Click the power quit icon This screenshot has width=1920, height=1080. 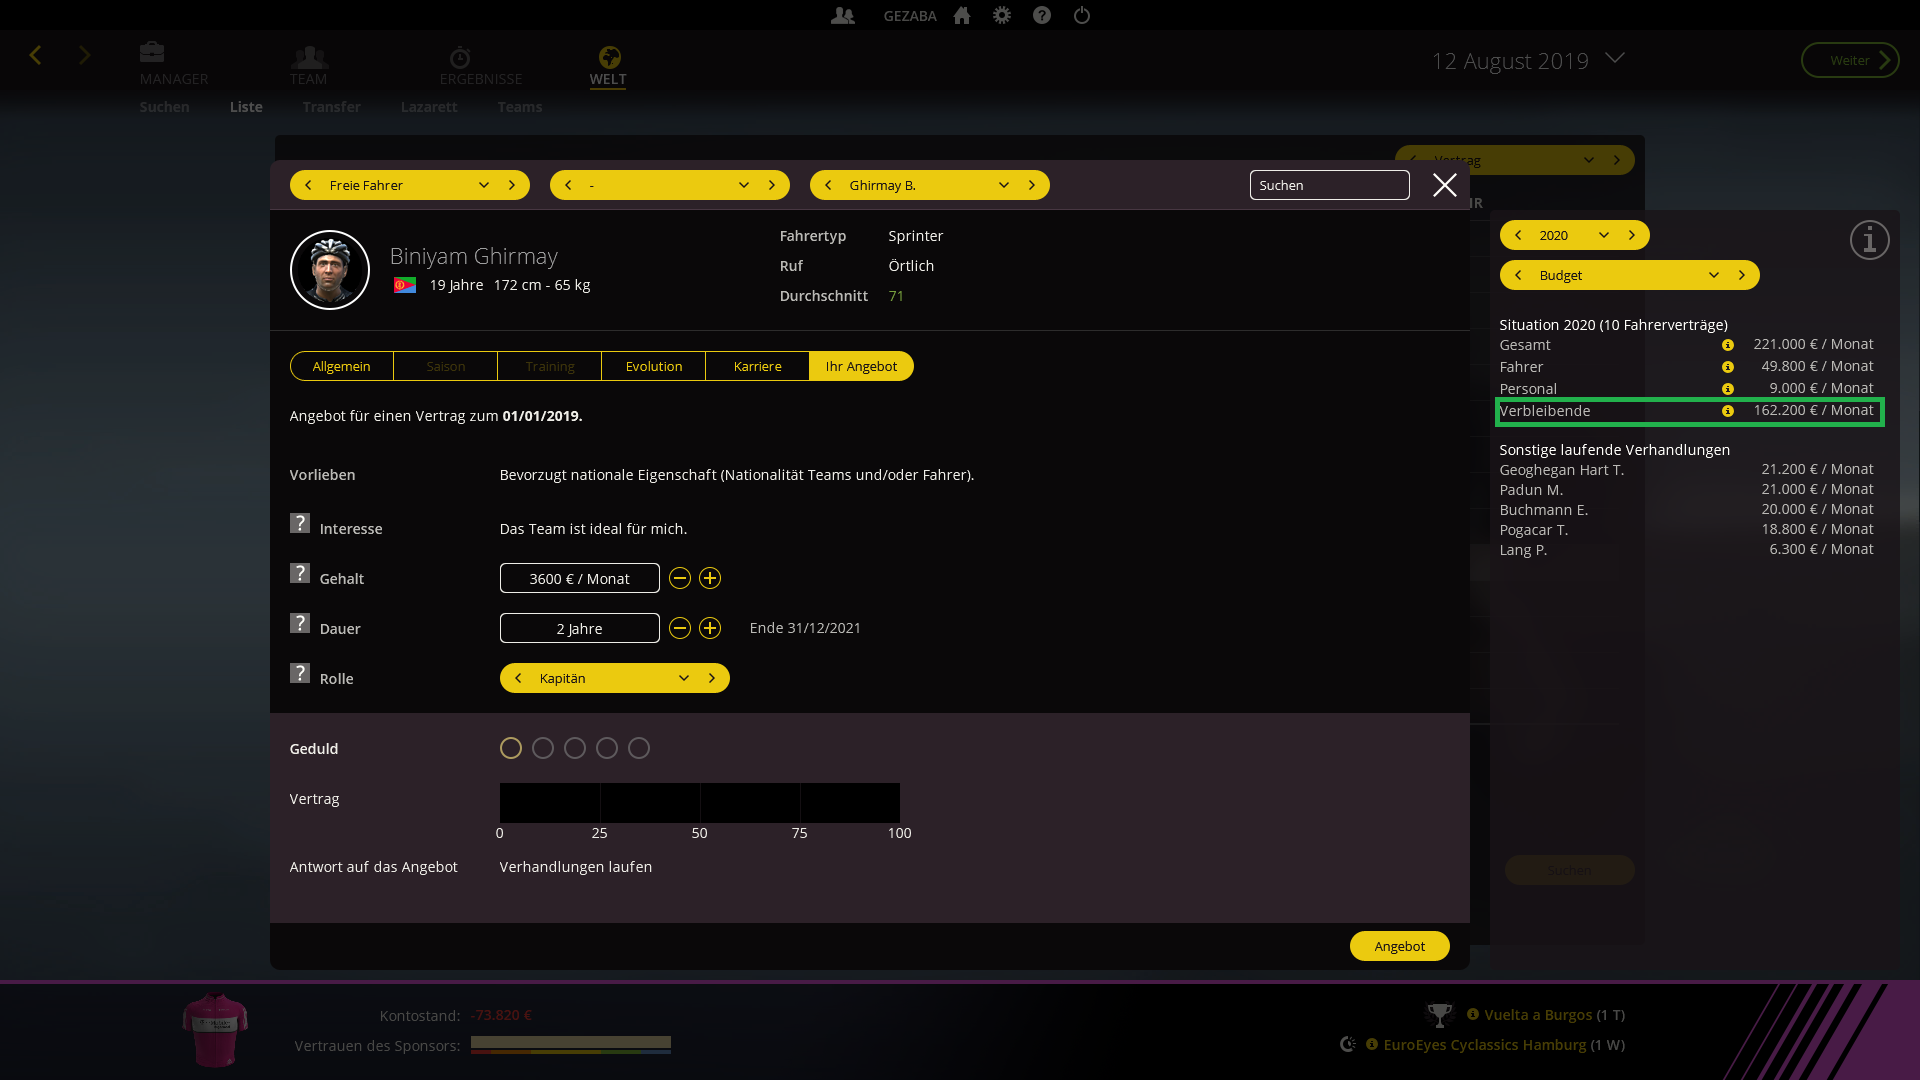pyautogui.click(x=1082, y=15)
